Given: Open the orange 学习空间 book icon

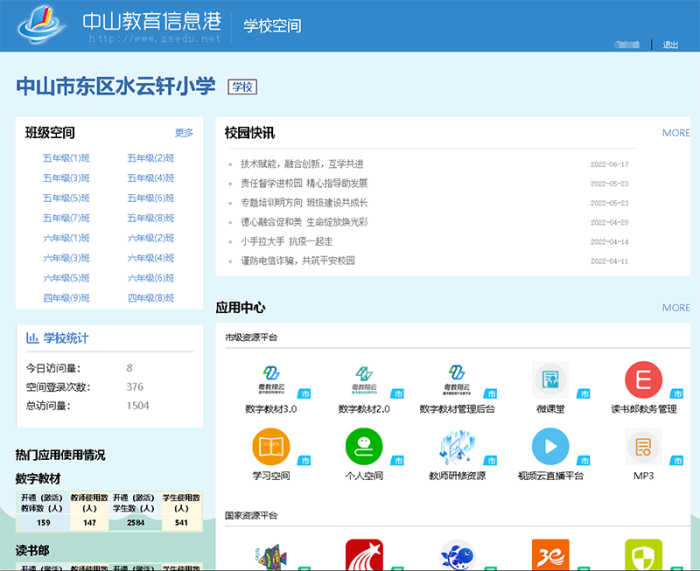Looking at the screenshot, I should [271, 447].
